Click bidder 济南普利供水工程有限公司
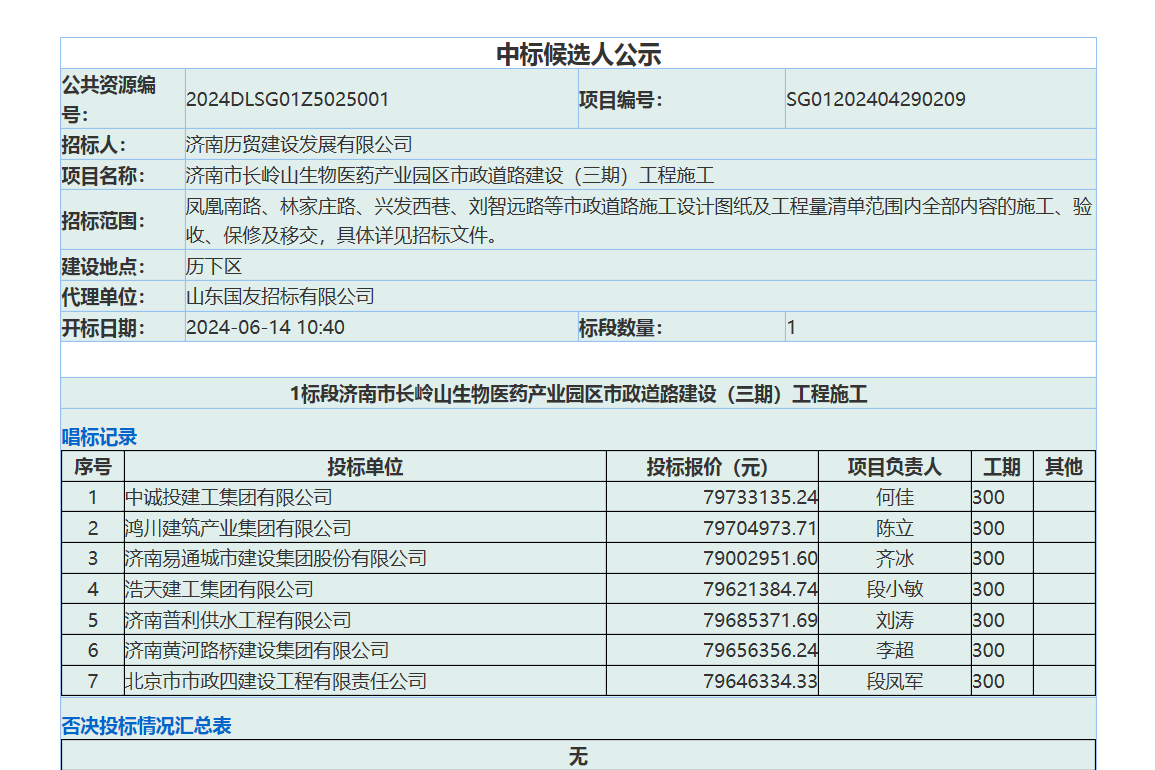Screen dimensions: 1155x770 pyautogui.click(x=239, y=620)
